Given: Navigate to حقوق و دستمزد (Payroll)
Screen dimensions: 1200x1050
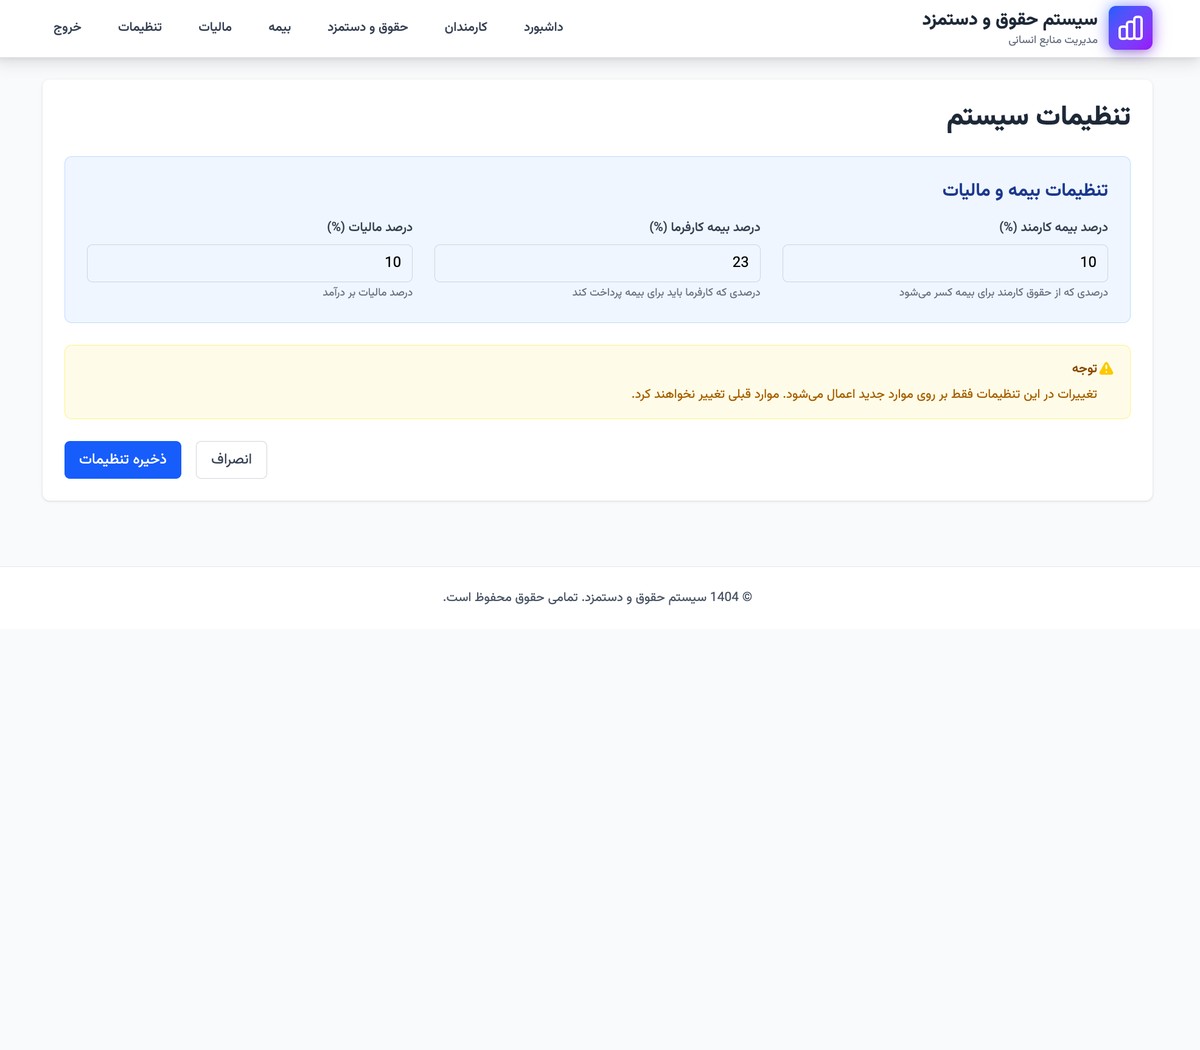Looking at the screenshot, I should (367, 27).
